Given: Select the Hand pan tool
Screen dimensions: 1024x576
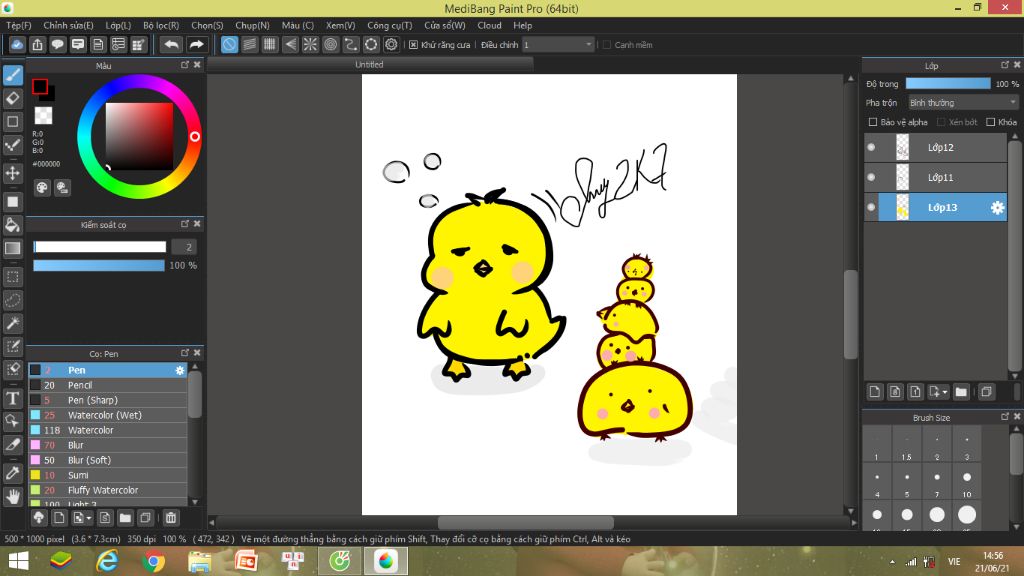Looking at the screenshot, I should 12,496.
